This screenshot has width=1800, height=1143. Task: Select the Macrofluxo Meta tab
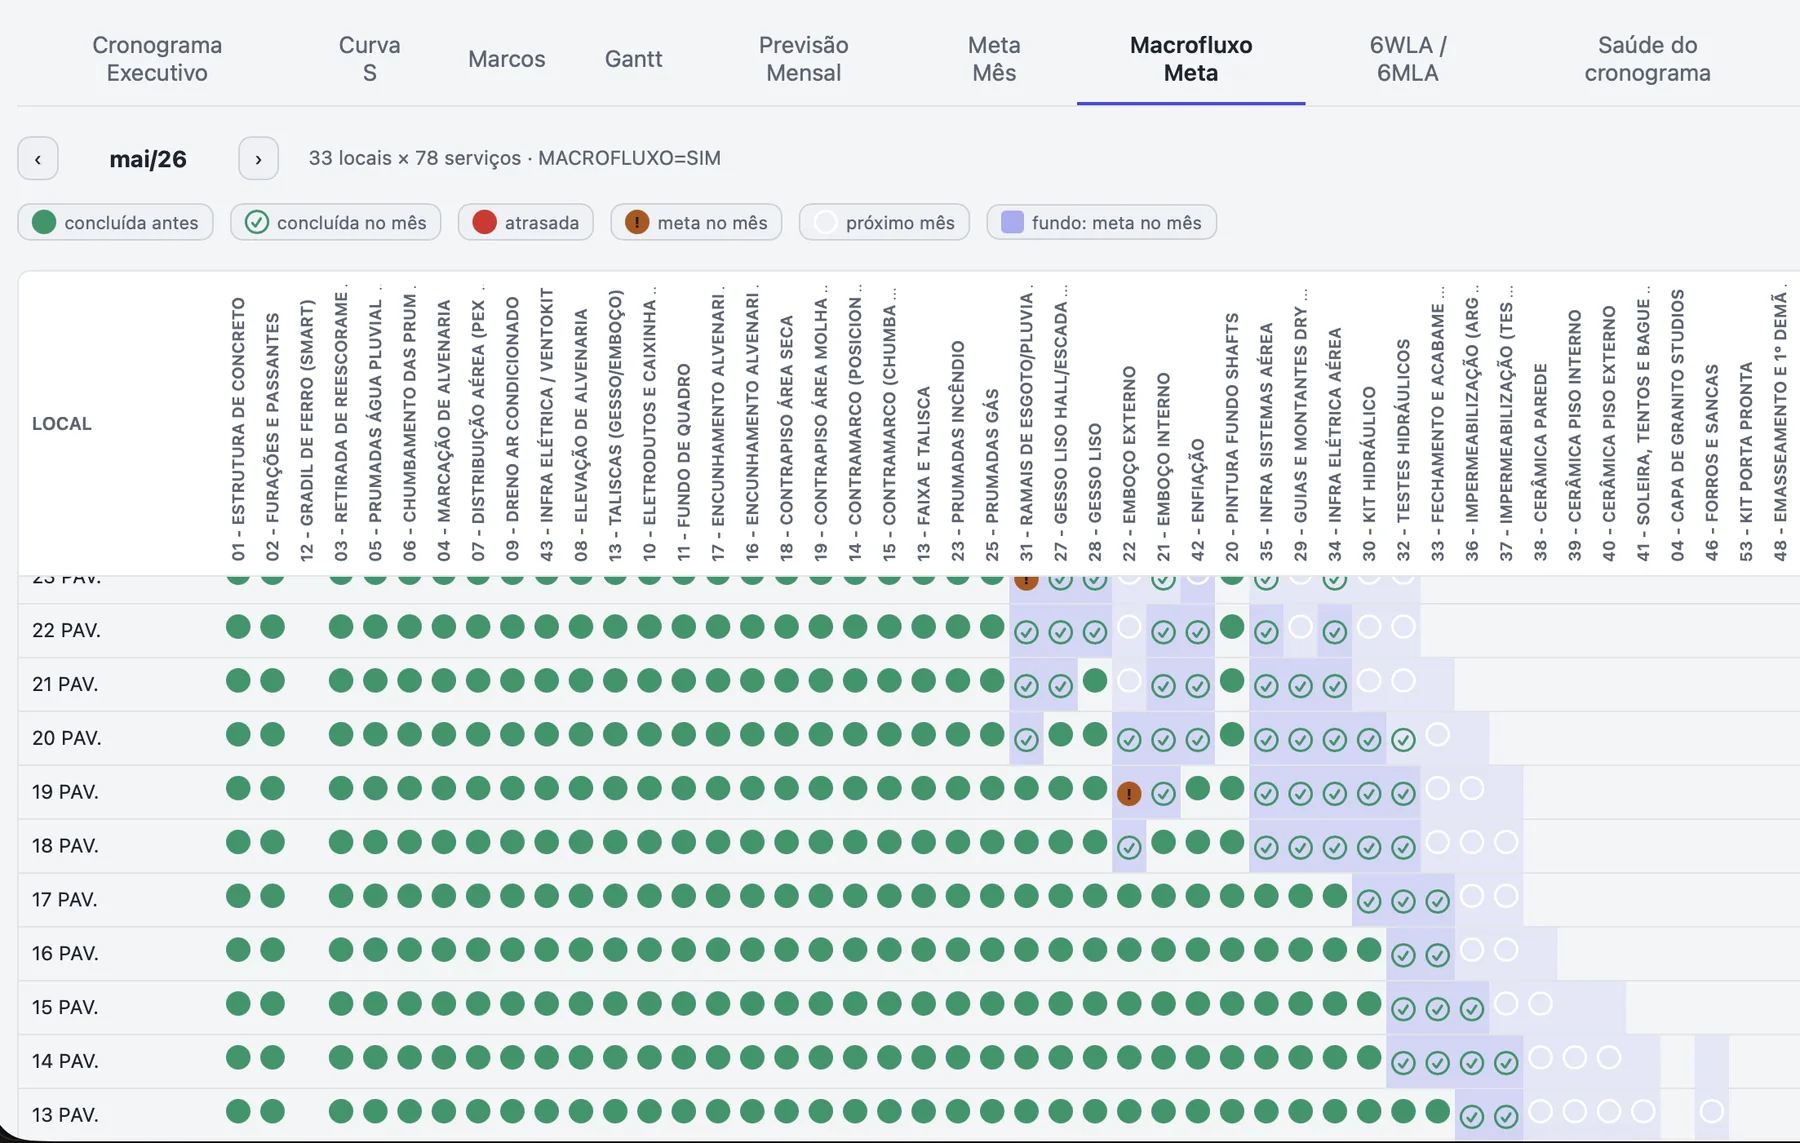tap(1191, 59)
